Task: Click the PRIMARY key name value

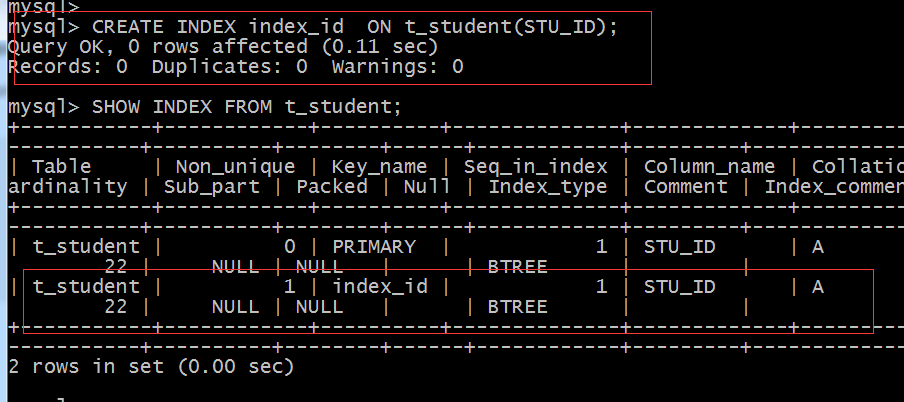Action: coord(374,246)
